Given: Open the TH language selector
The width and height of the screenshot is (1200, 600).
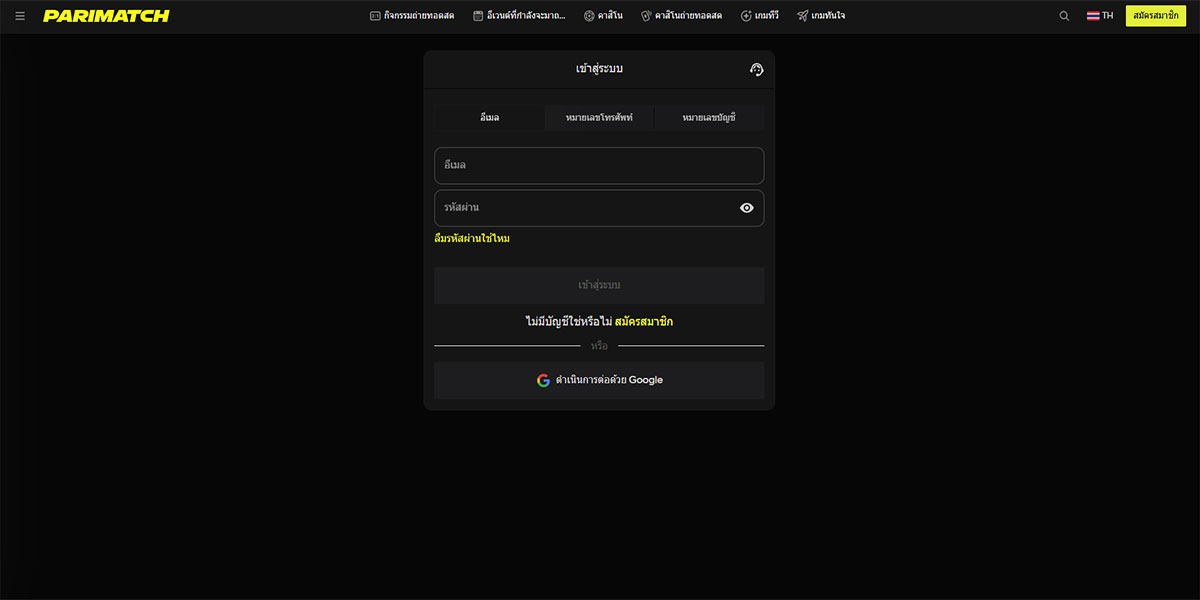Looking at the screenshot, I should (x=1100, y=16).
